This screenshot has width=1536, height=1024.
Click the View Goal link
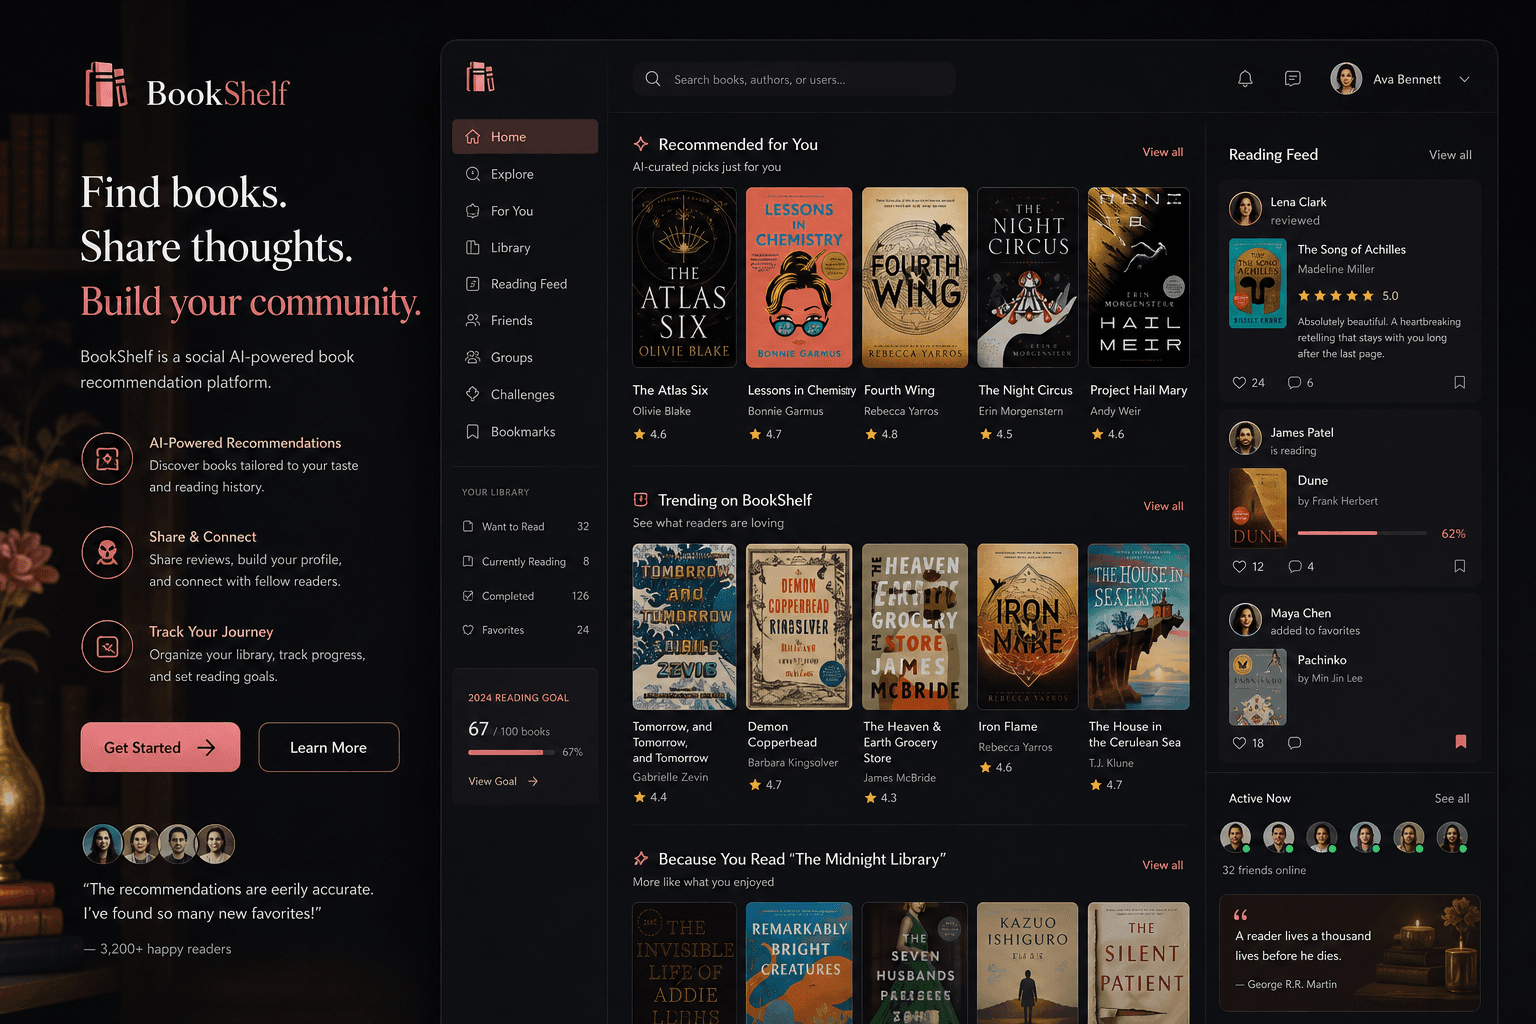503,781
